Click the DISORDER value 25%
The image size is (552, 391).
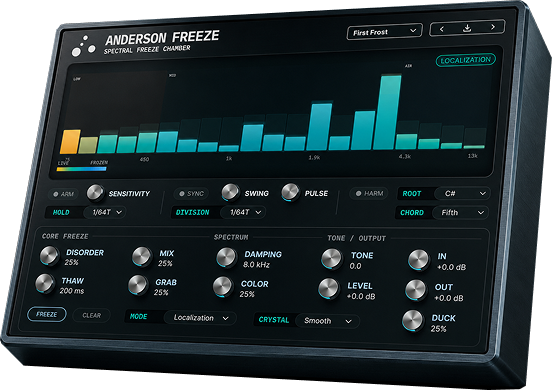tap(71, 262)
